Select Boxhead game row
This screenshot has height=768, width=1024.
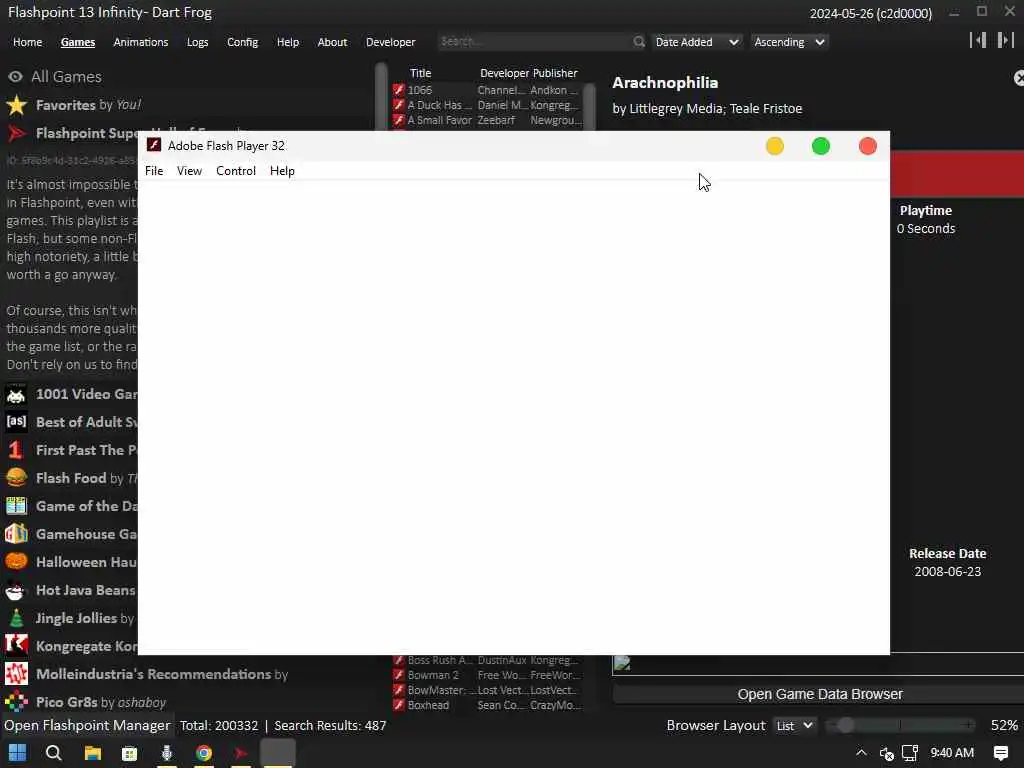pyautogui.click(x=487, y=705)
